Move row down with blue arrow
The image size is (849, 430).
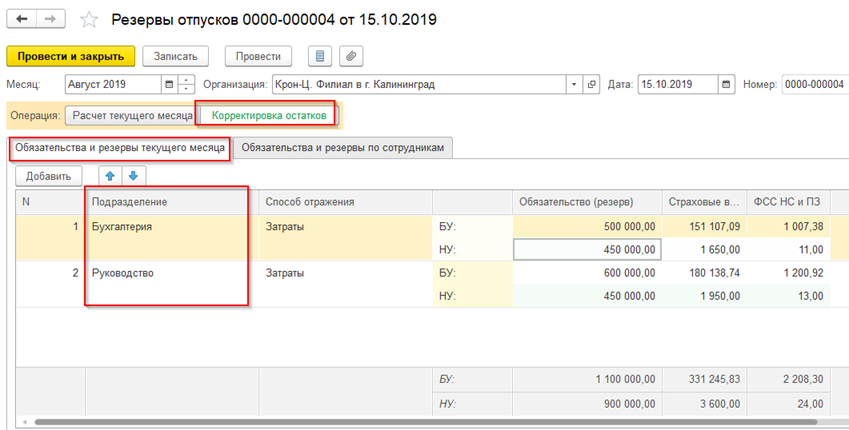tap(133, 176)
